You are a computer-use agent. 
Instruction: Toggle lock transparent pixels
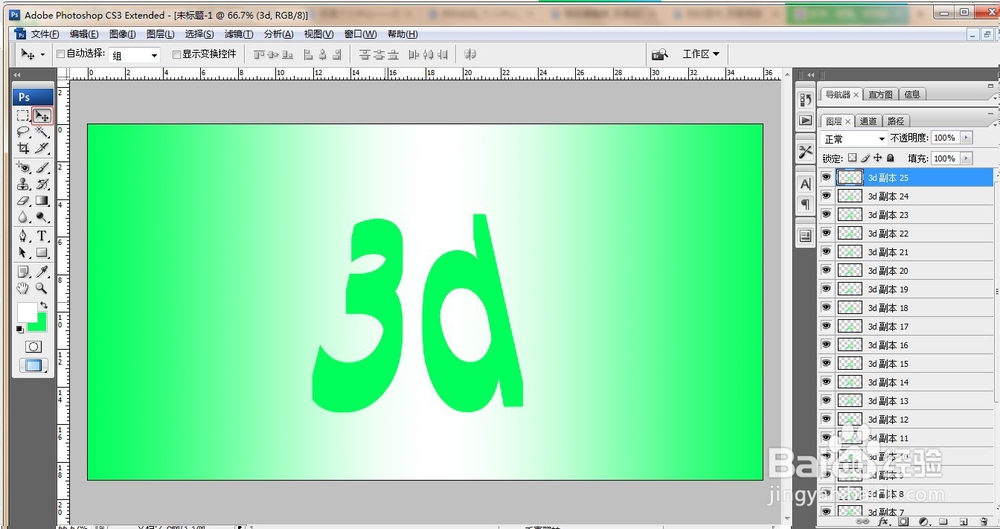click(852, 158)
